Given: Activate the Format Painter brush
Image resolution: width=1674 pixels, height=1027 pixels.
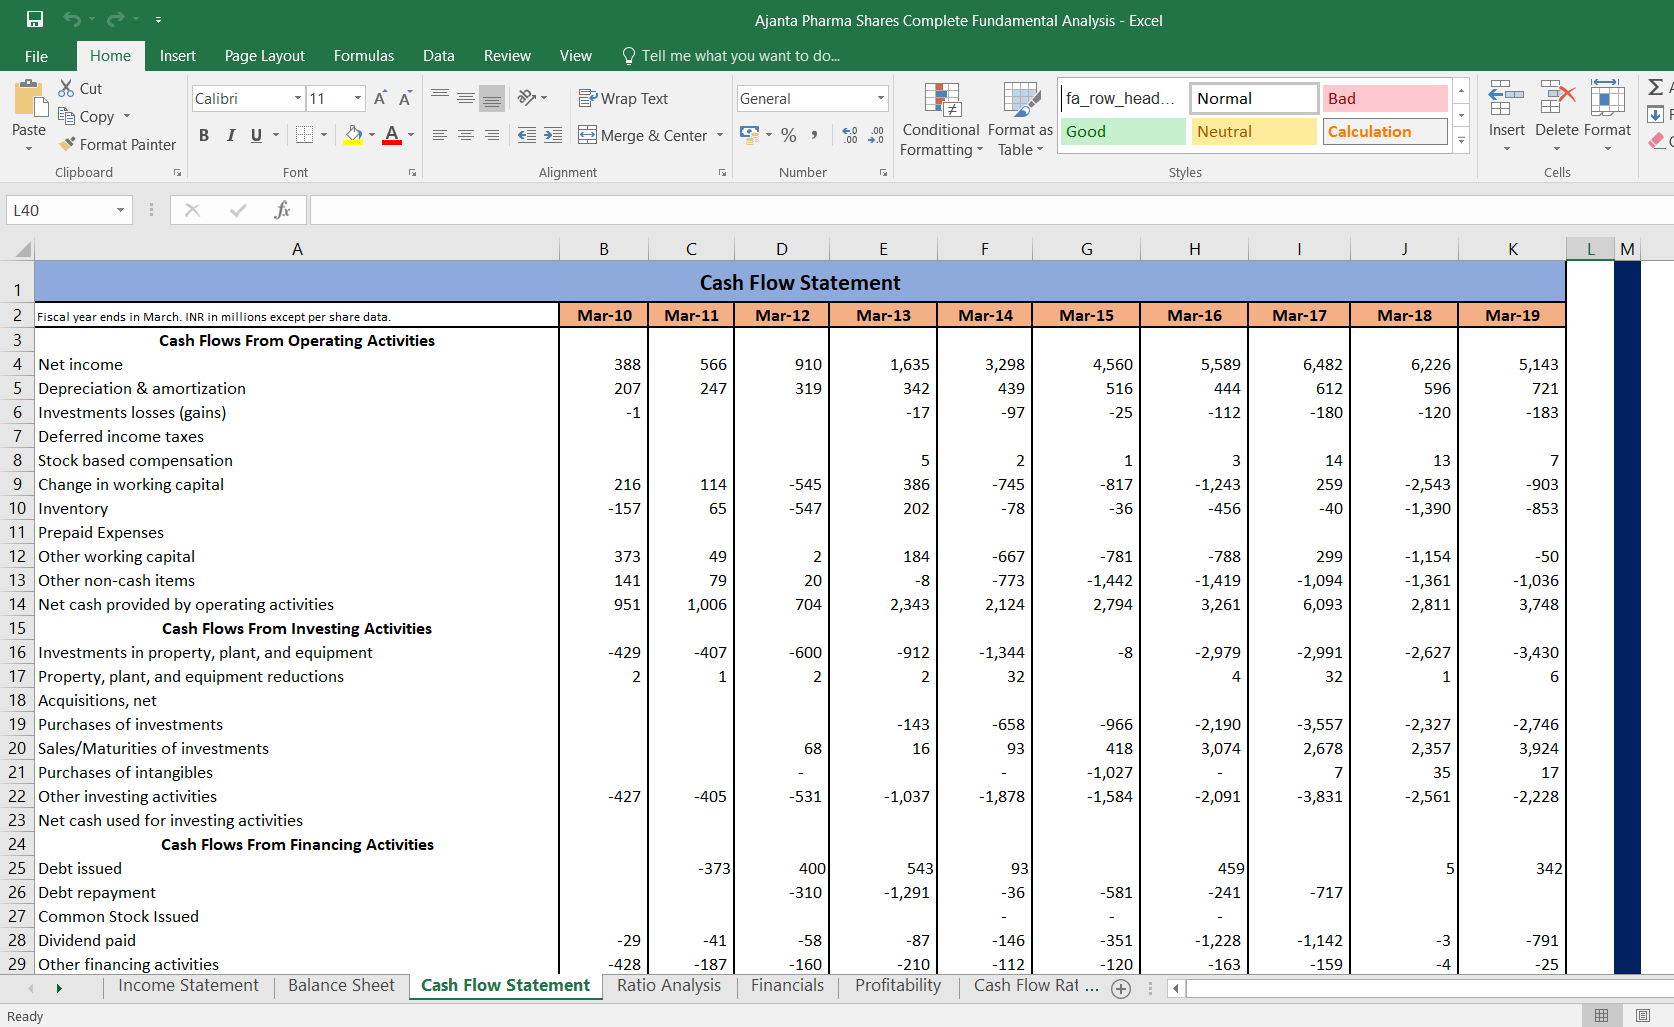Looking at the screenshot, I should click(x=67, y=144).
